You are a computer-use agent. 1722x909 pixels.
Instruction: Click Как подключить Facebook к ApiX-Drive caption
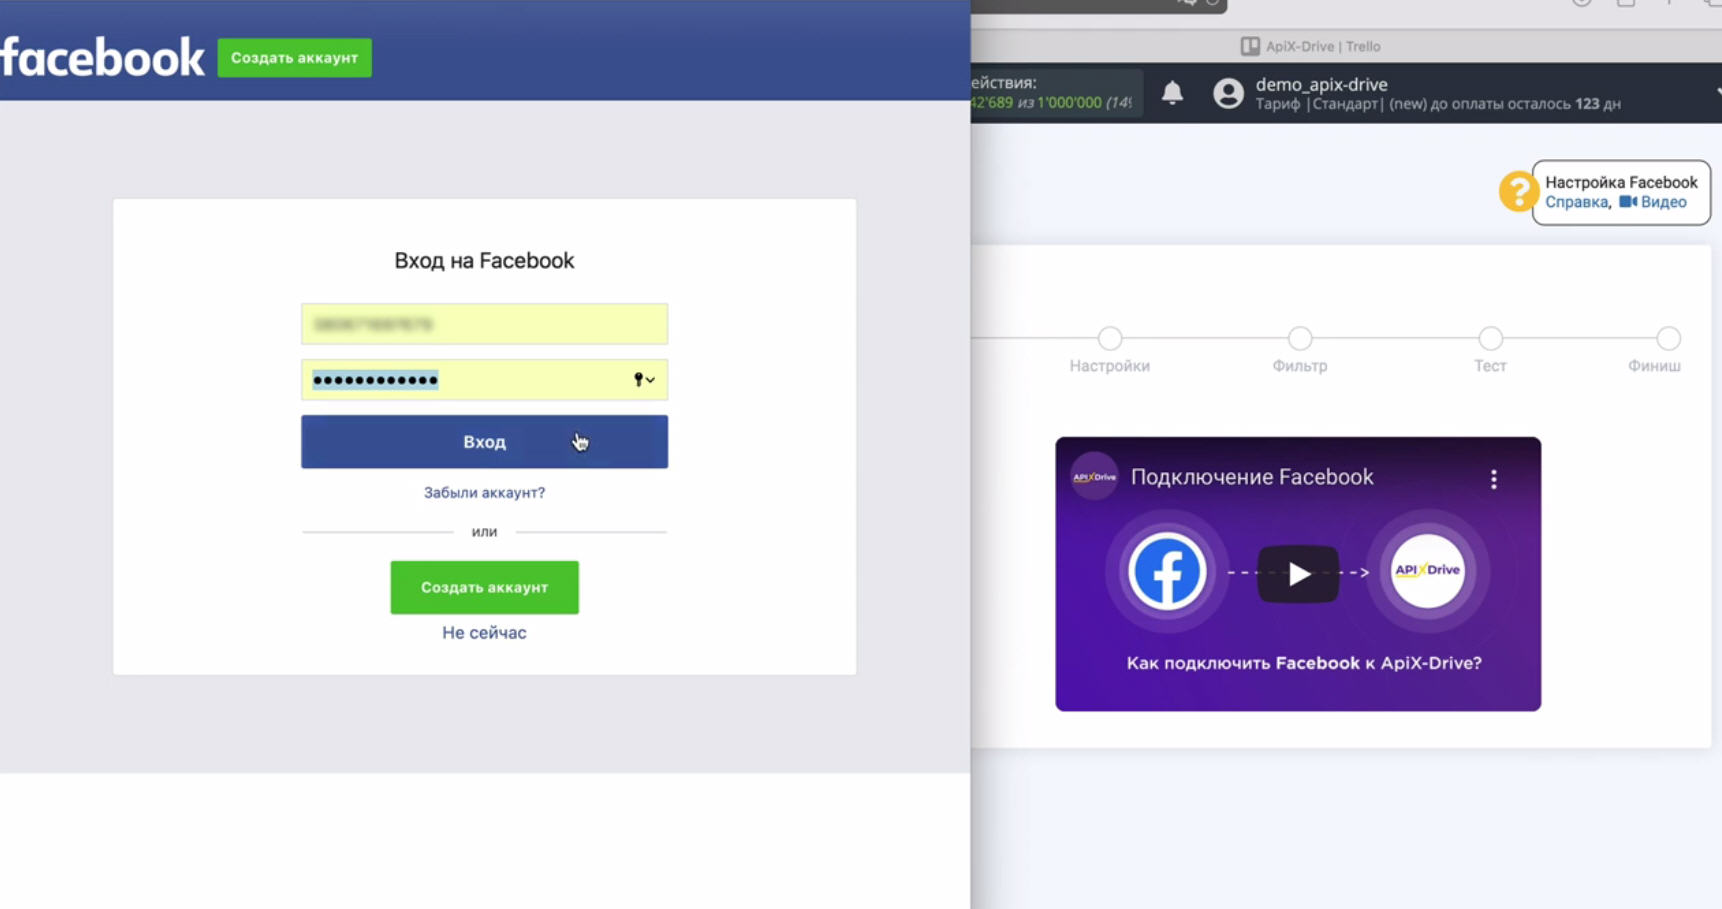click(1304, 663)
